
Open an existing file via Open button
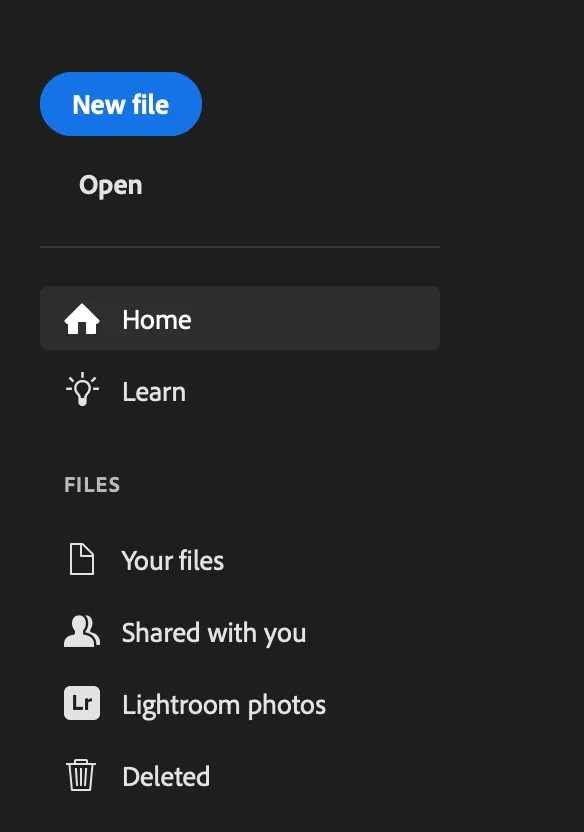[111, 185]
